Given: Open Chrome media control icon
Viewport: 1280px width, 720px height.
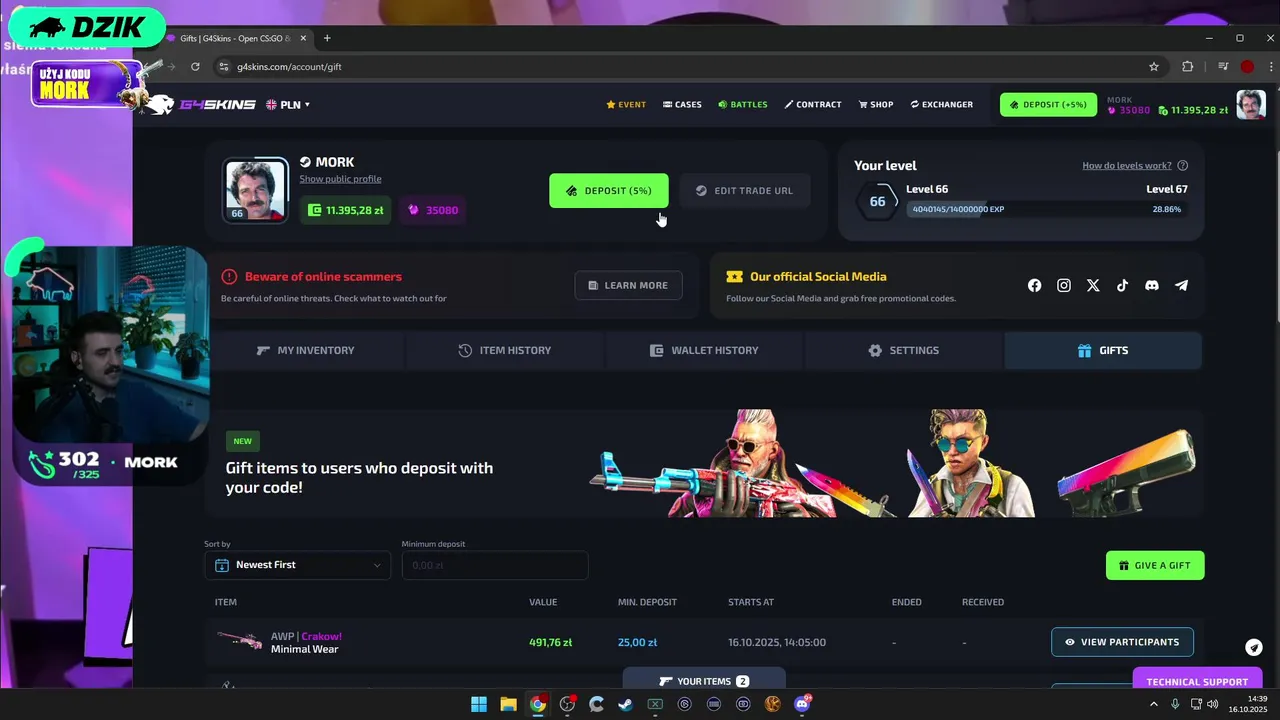Looking at the screenshot, I should [1224, 67].
